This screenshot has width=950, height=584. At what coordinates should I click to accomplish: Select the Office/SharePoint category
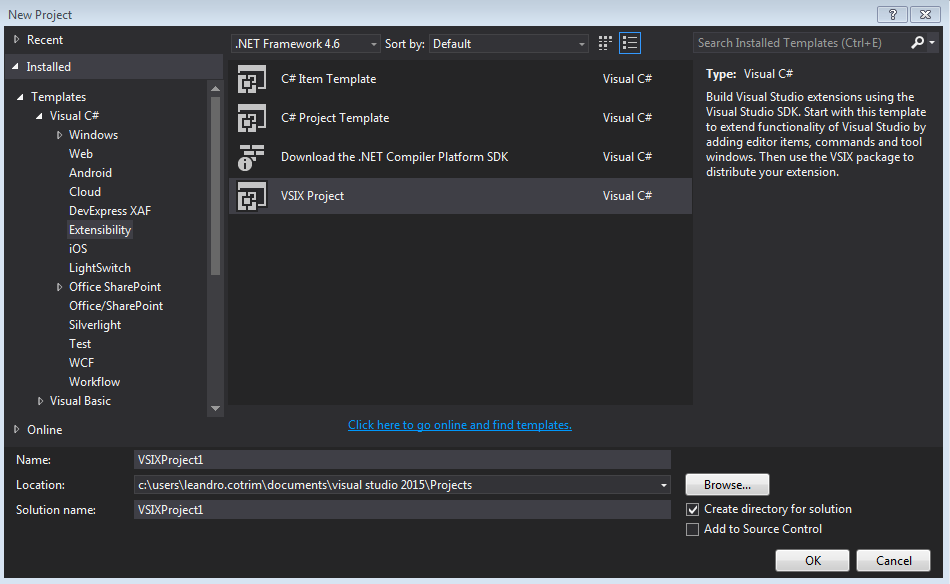click(116, 306)
